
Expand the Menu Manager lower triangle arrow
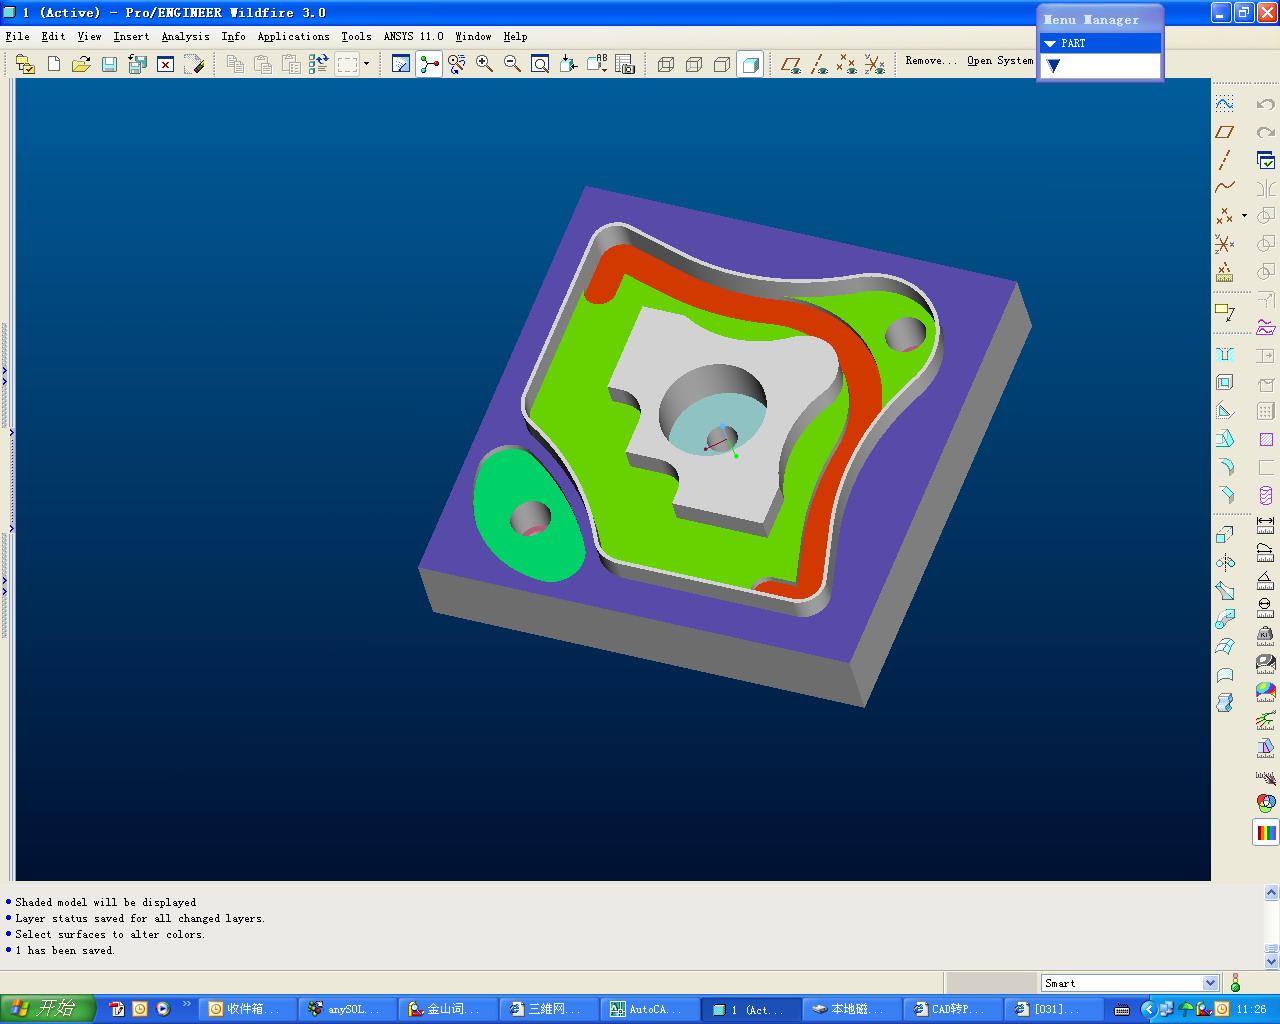point(1053,66)
